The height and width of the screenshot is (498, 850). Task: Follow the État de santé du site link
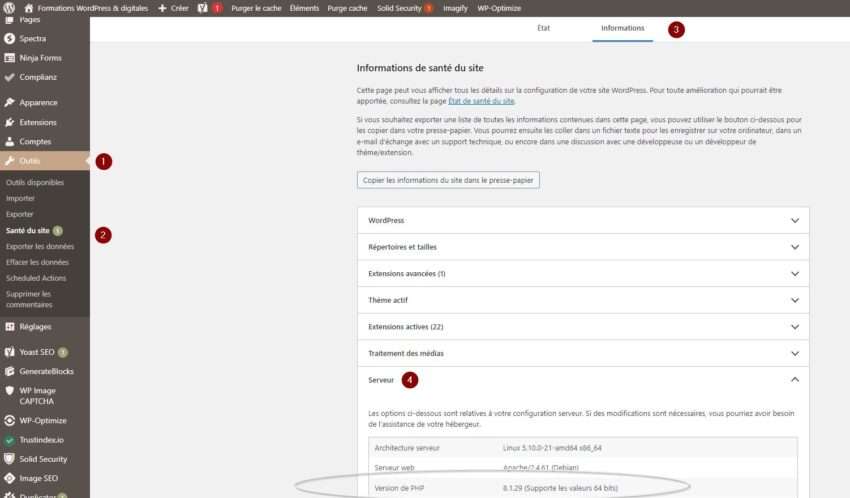(481, 101)
